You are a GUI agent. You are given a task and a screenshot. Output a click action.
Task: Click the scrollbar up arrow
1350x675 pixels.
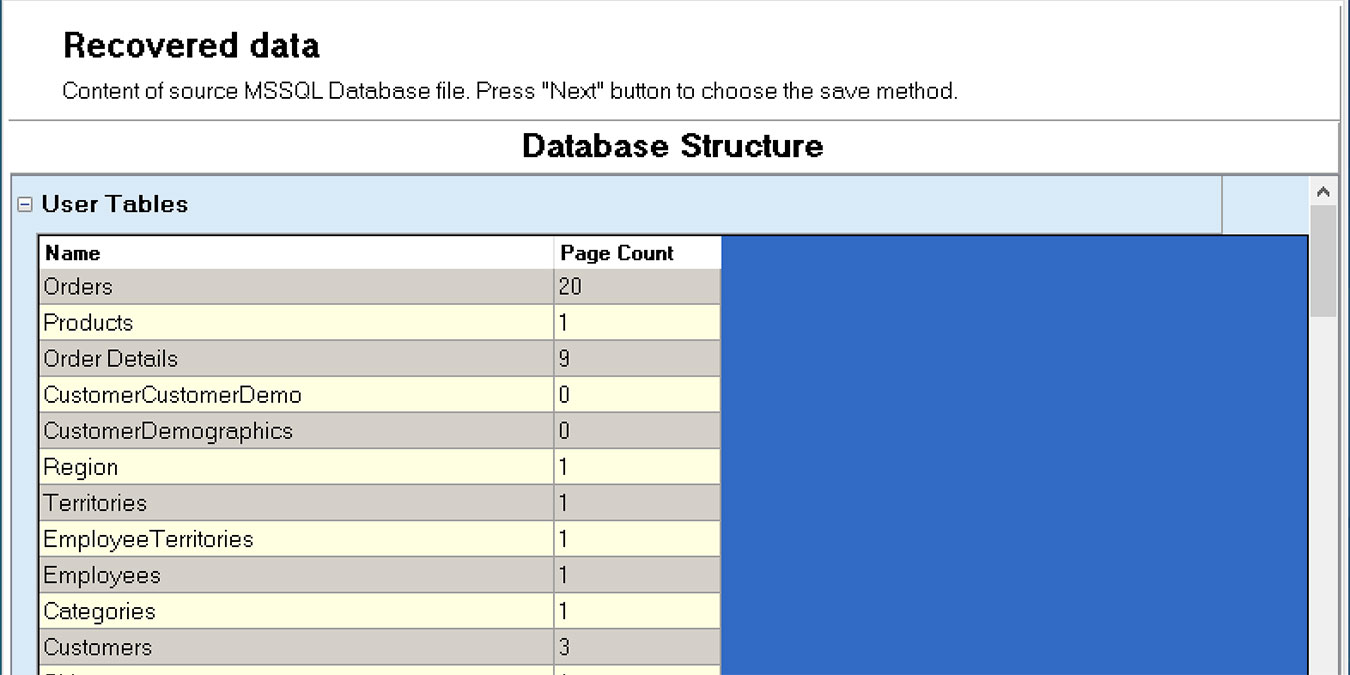[1323, 190]
